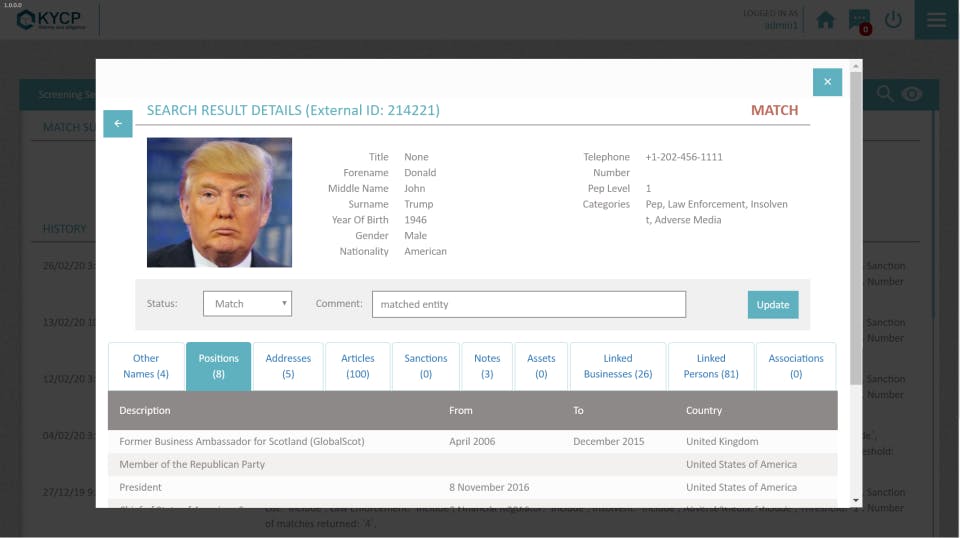The image size is (960, 538).
Task: Click the forename value Donald
Action: 420,173
